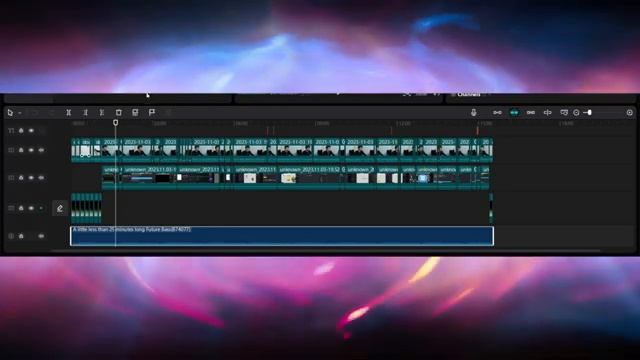Lock the audio track
The width and height of the screenshot is (640, 360).
pos(21,236)
